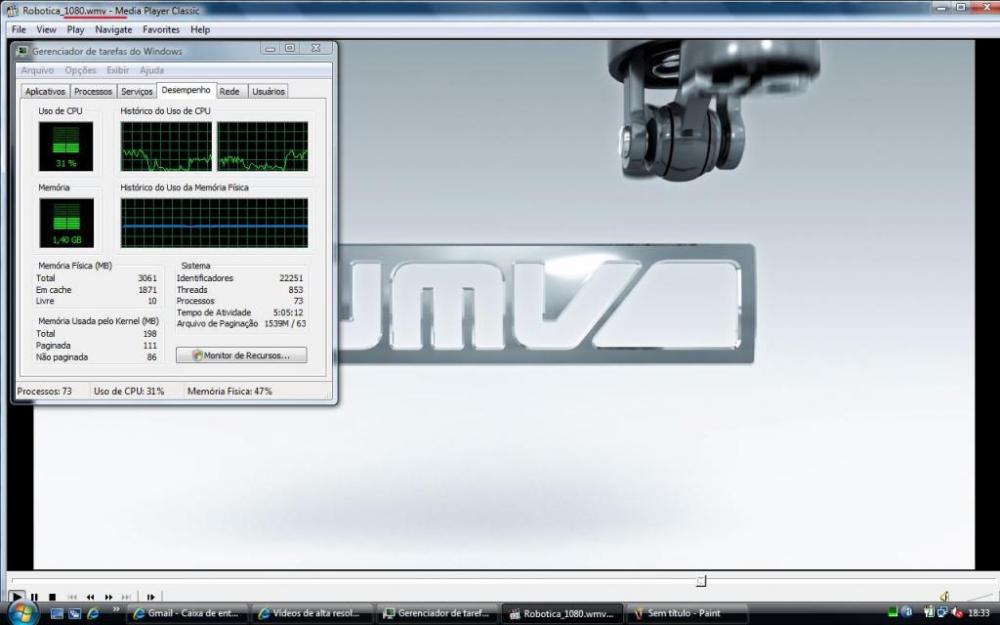Click the fast-forward (increase speed) button
This screenshot has height=625, width=1000.
coord(109,597)
